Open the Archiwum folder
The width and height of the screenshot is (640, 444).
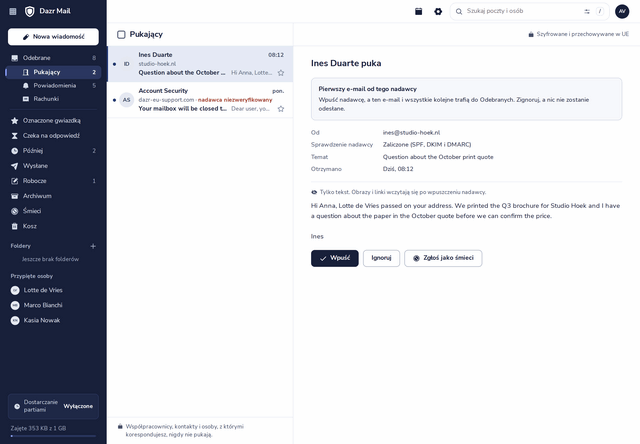pyautogui.click(x=53, y=196)
